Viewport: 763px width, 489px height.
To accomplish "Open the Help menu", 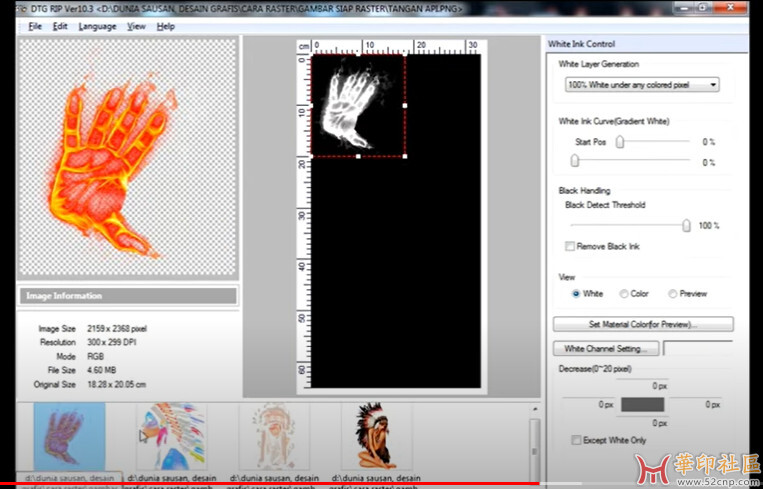I will (x=165, y=26).
